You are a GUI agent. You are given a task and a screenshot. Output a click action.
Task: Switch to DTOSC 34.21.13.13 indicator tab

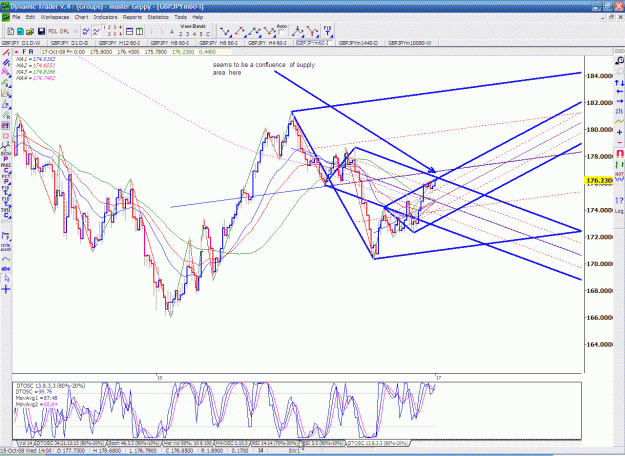[x=71, y=443]
